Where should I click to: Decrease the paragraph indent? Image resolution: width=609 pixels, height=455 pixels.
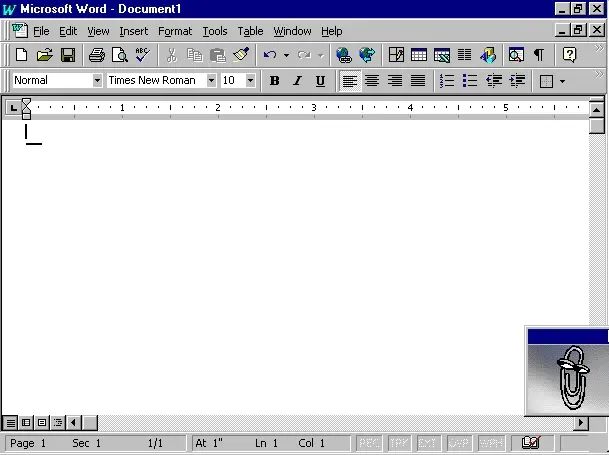pos(494,81)
